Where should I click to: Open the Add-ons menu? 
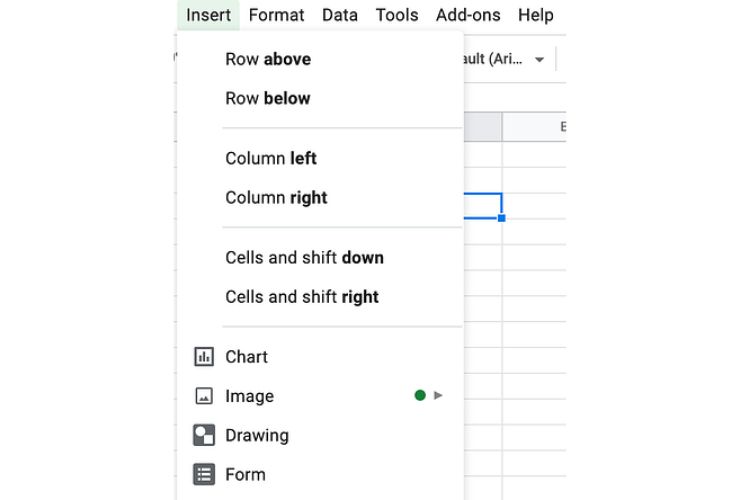click(x=468, y=15)
